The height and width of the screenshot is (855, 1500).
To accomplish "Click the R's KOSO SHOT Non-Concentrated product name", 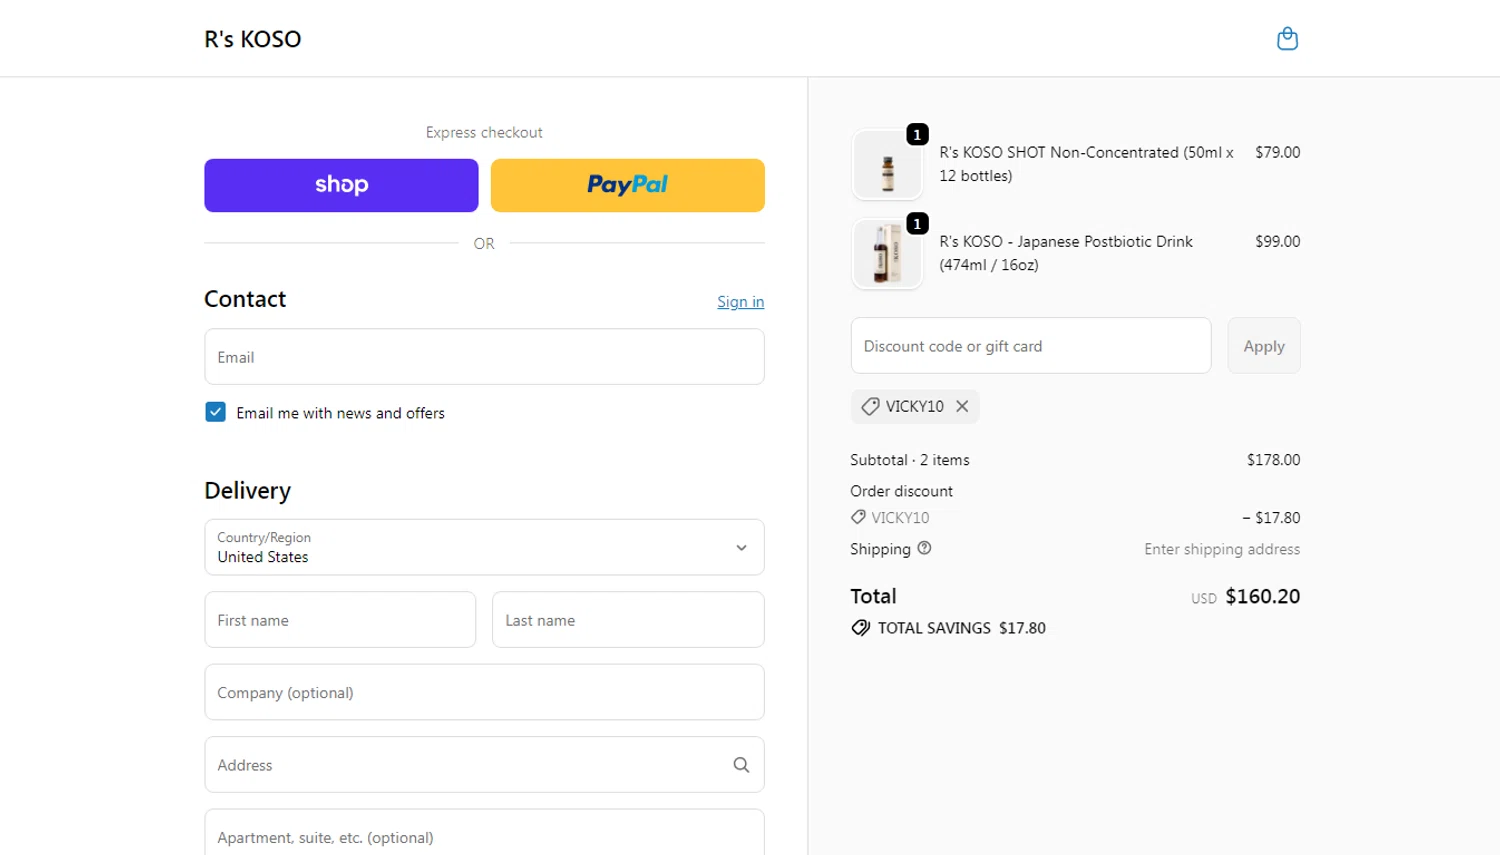I will tap(1086, 164).
